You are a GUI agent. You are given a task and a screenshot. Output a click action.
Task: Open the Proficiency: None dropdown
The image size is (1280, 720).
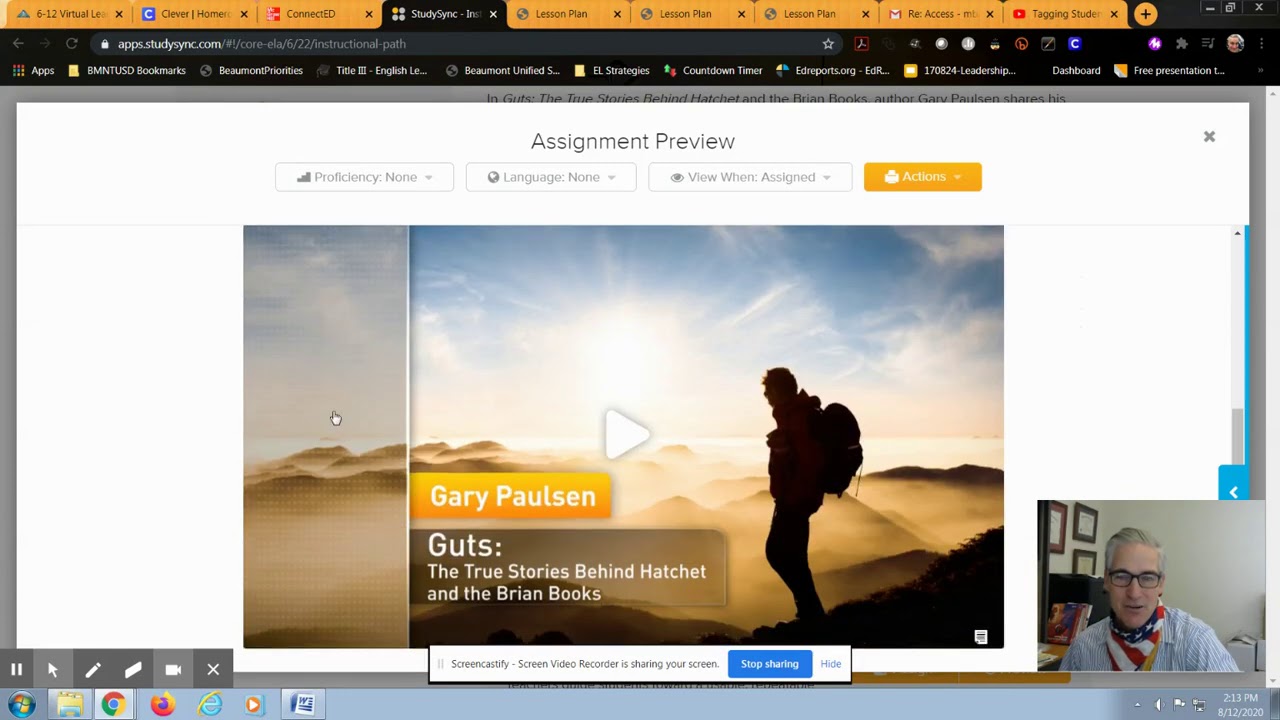point(364,177)
